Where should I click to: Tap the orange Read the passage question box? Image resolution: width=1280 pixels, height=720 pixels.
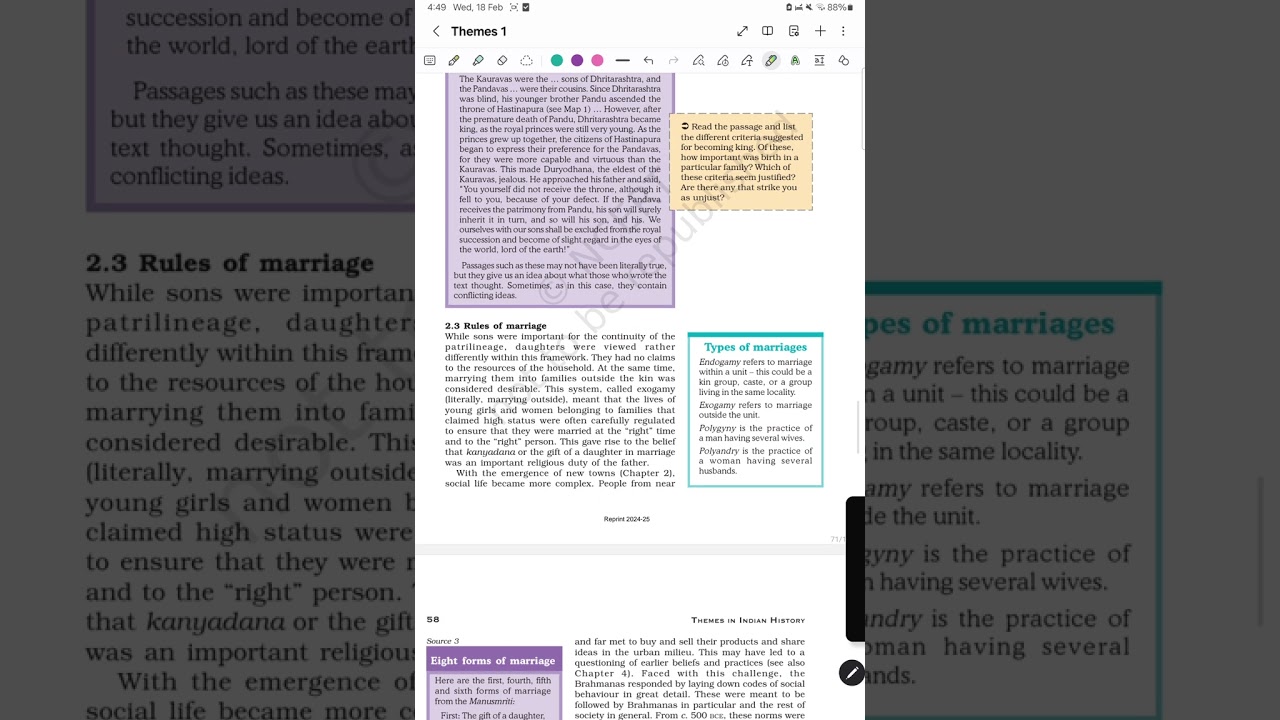coord(741,162)
